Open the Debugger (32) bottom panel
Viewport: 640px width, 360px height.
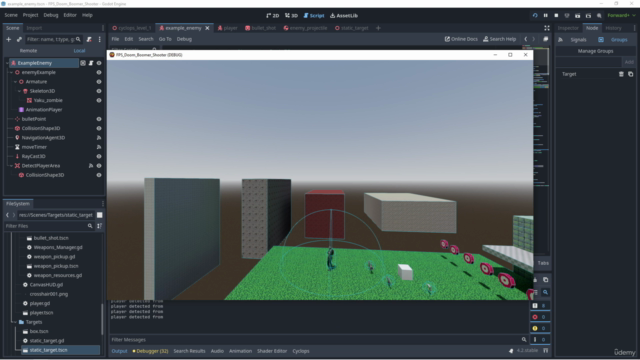[x=150, y=351]
